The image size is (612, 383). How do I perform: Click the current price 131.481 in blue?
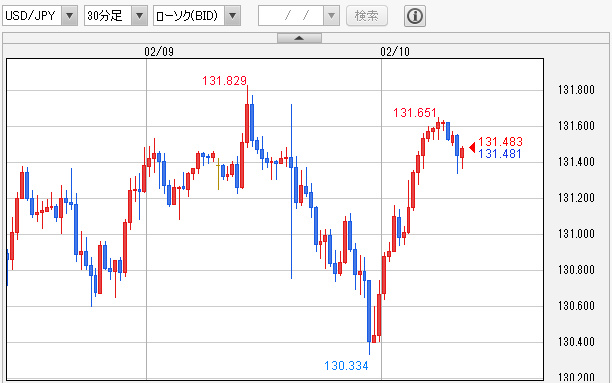coord(500,154)
